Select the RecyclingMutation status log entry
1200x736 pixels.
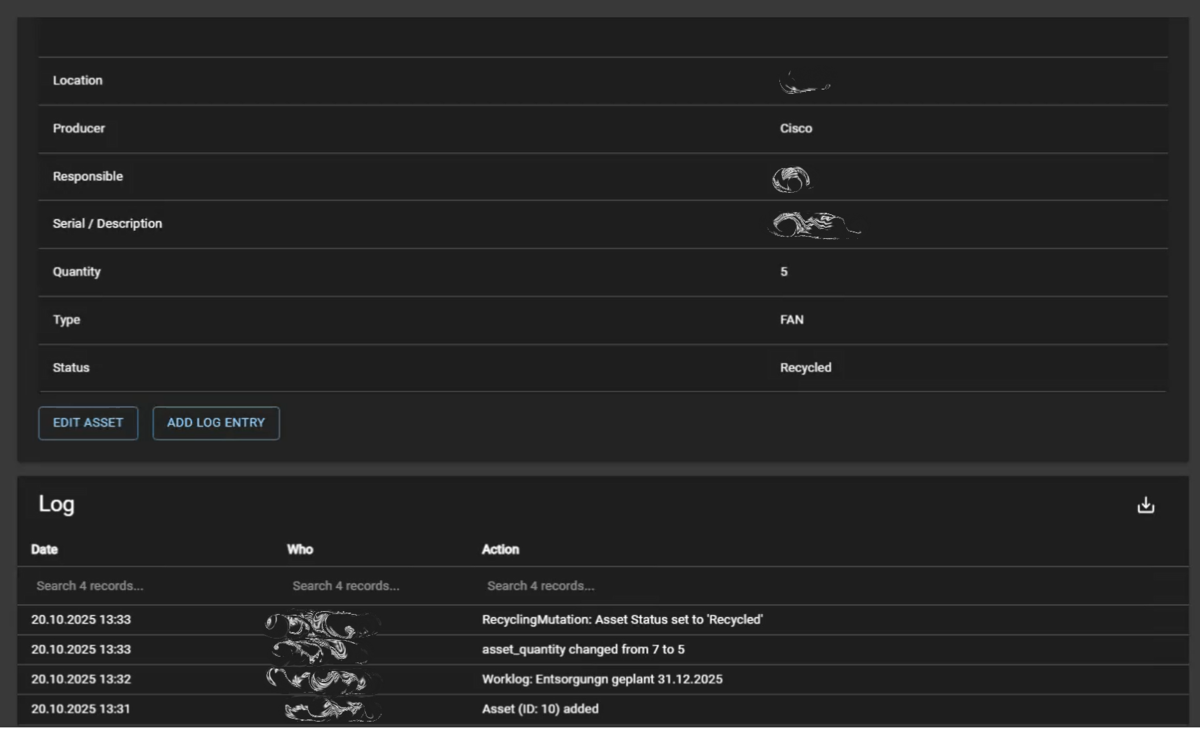click(x=622, y=620)
